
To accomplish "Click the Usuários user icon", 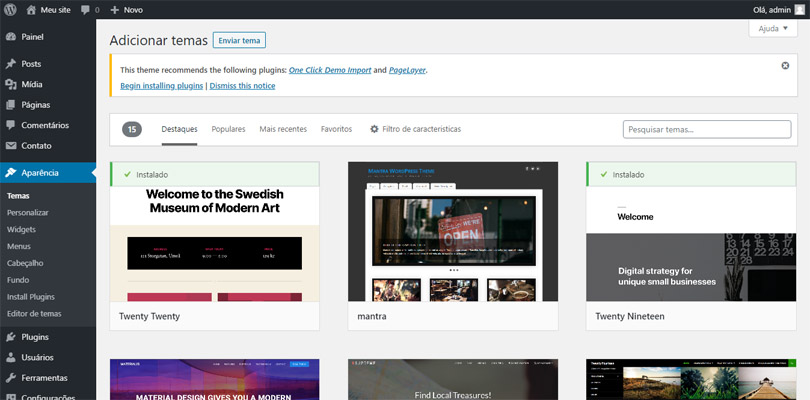I will click(10, 357).
